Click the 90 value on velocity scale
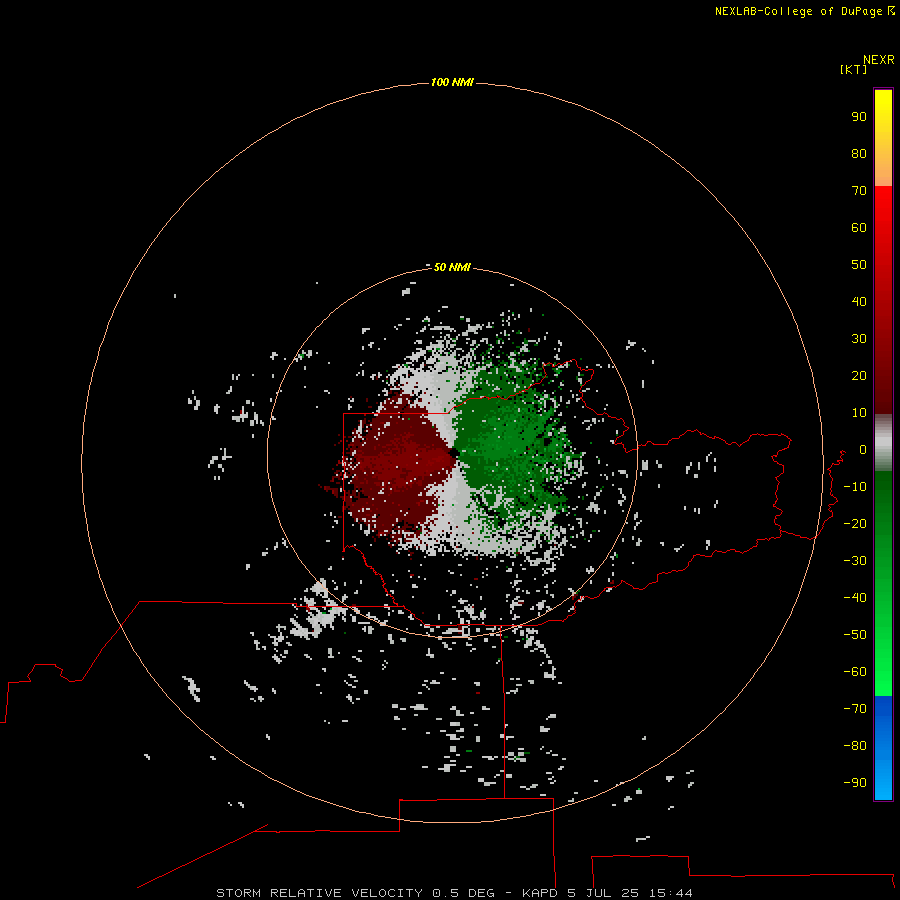This screenshot has height=900, width=900. click(x=859, y=117)
